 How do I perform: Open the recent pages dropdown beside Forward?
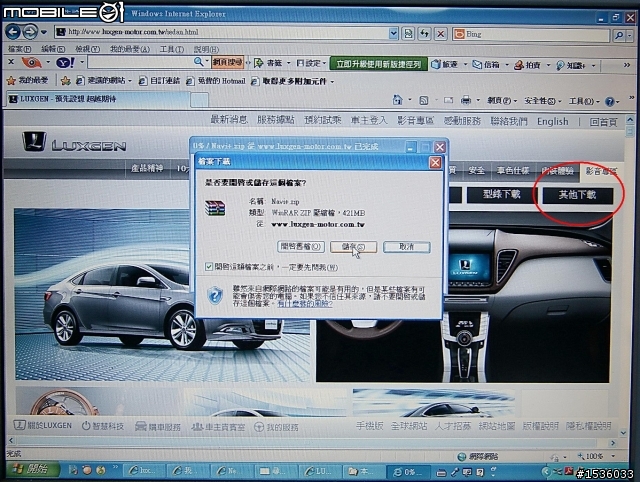(x=44, y=32)
